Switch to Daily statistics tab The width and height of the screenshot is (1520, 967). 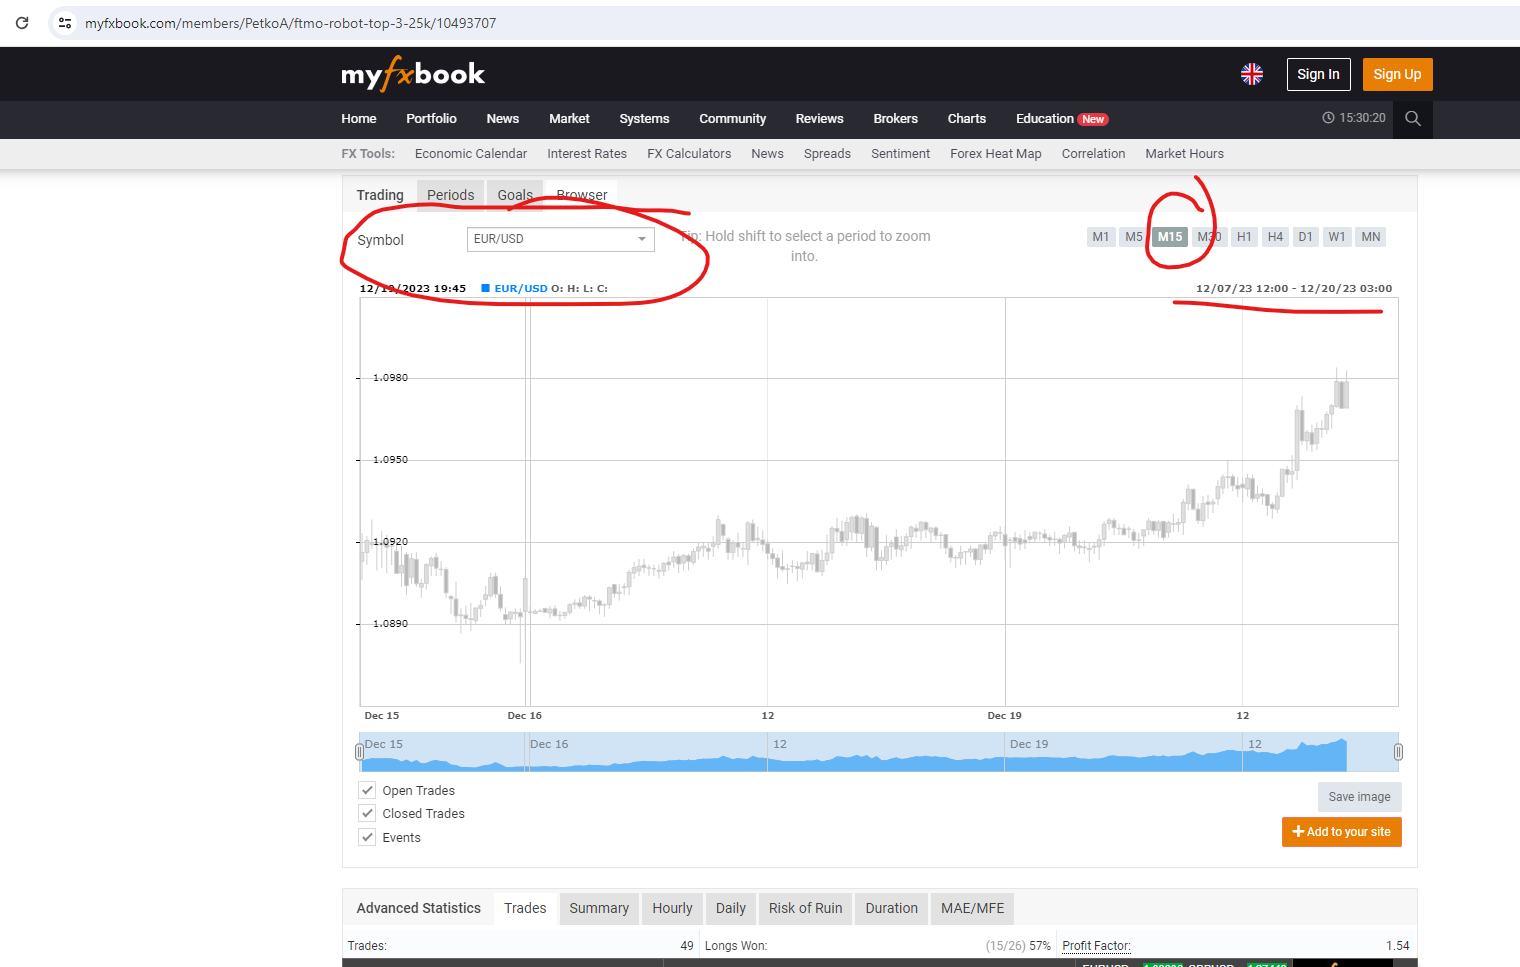730,908
